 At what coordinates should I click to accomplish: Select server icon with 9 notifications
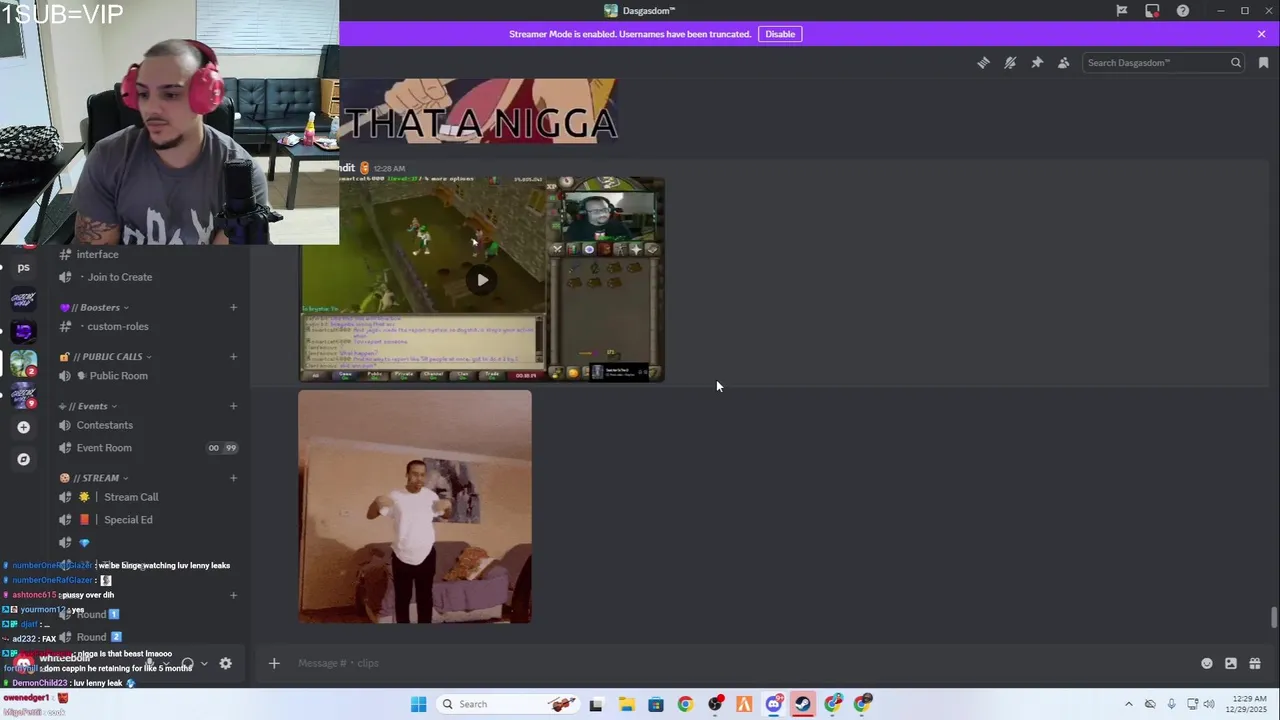(23, 395)
